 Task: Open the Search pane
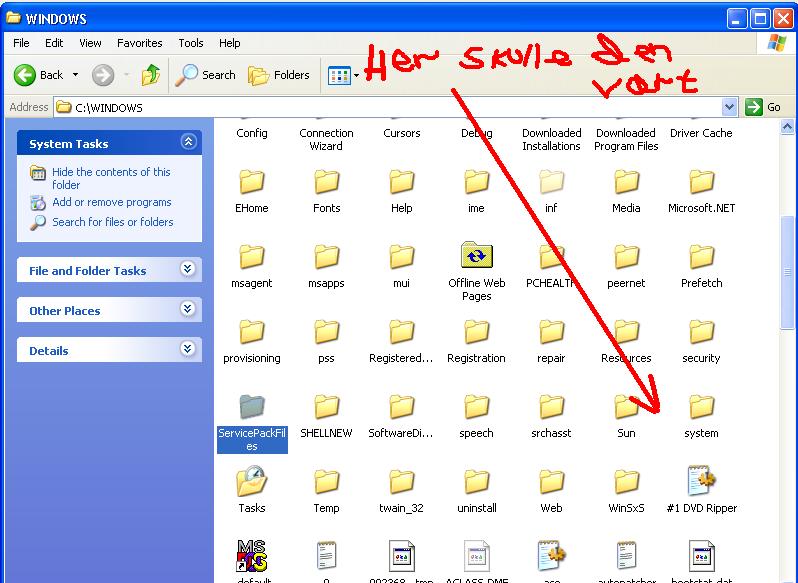(205, 75)
